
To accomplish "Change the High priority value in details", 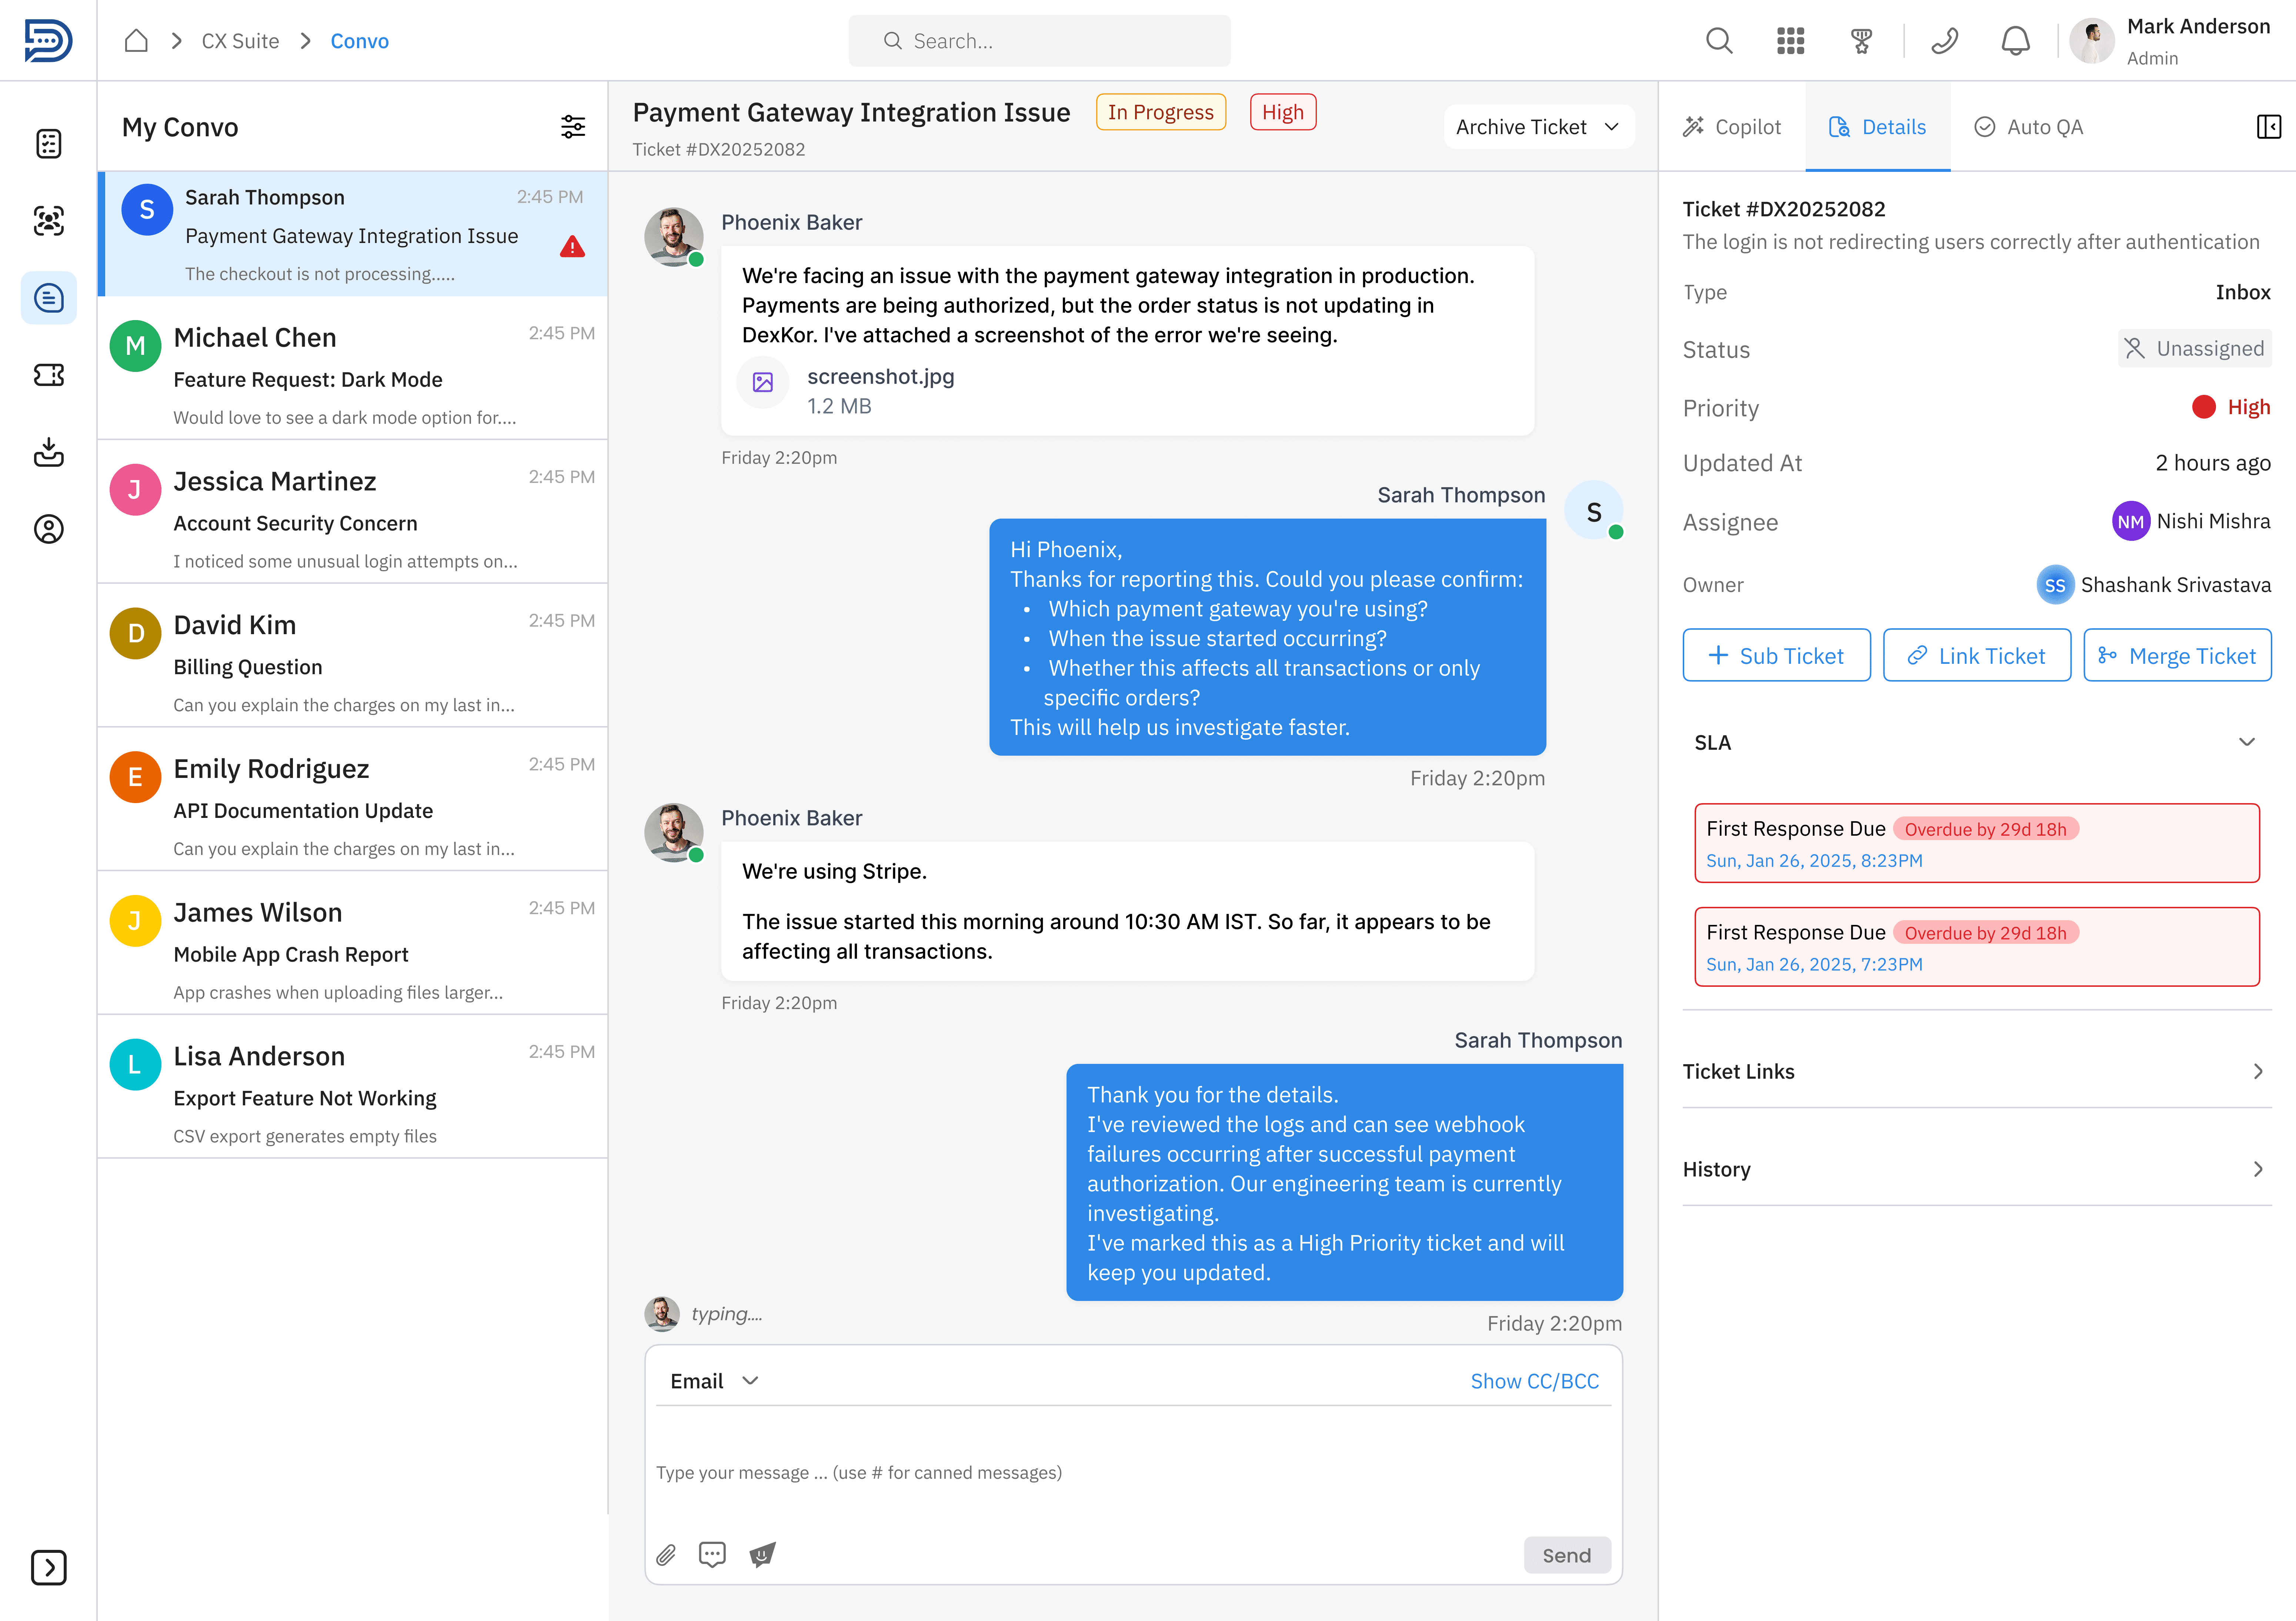I will pyautogui.click(x=2231, y=407).
